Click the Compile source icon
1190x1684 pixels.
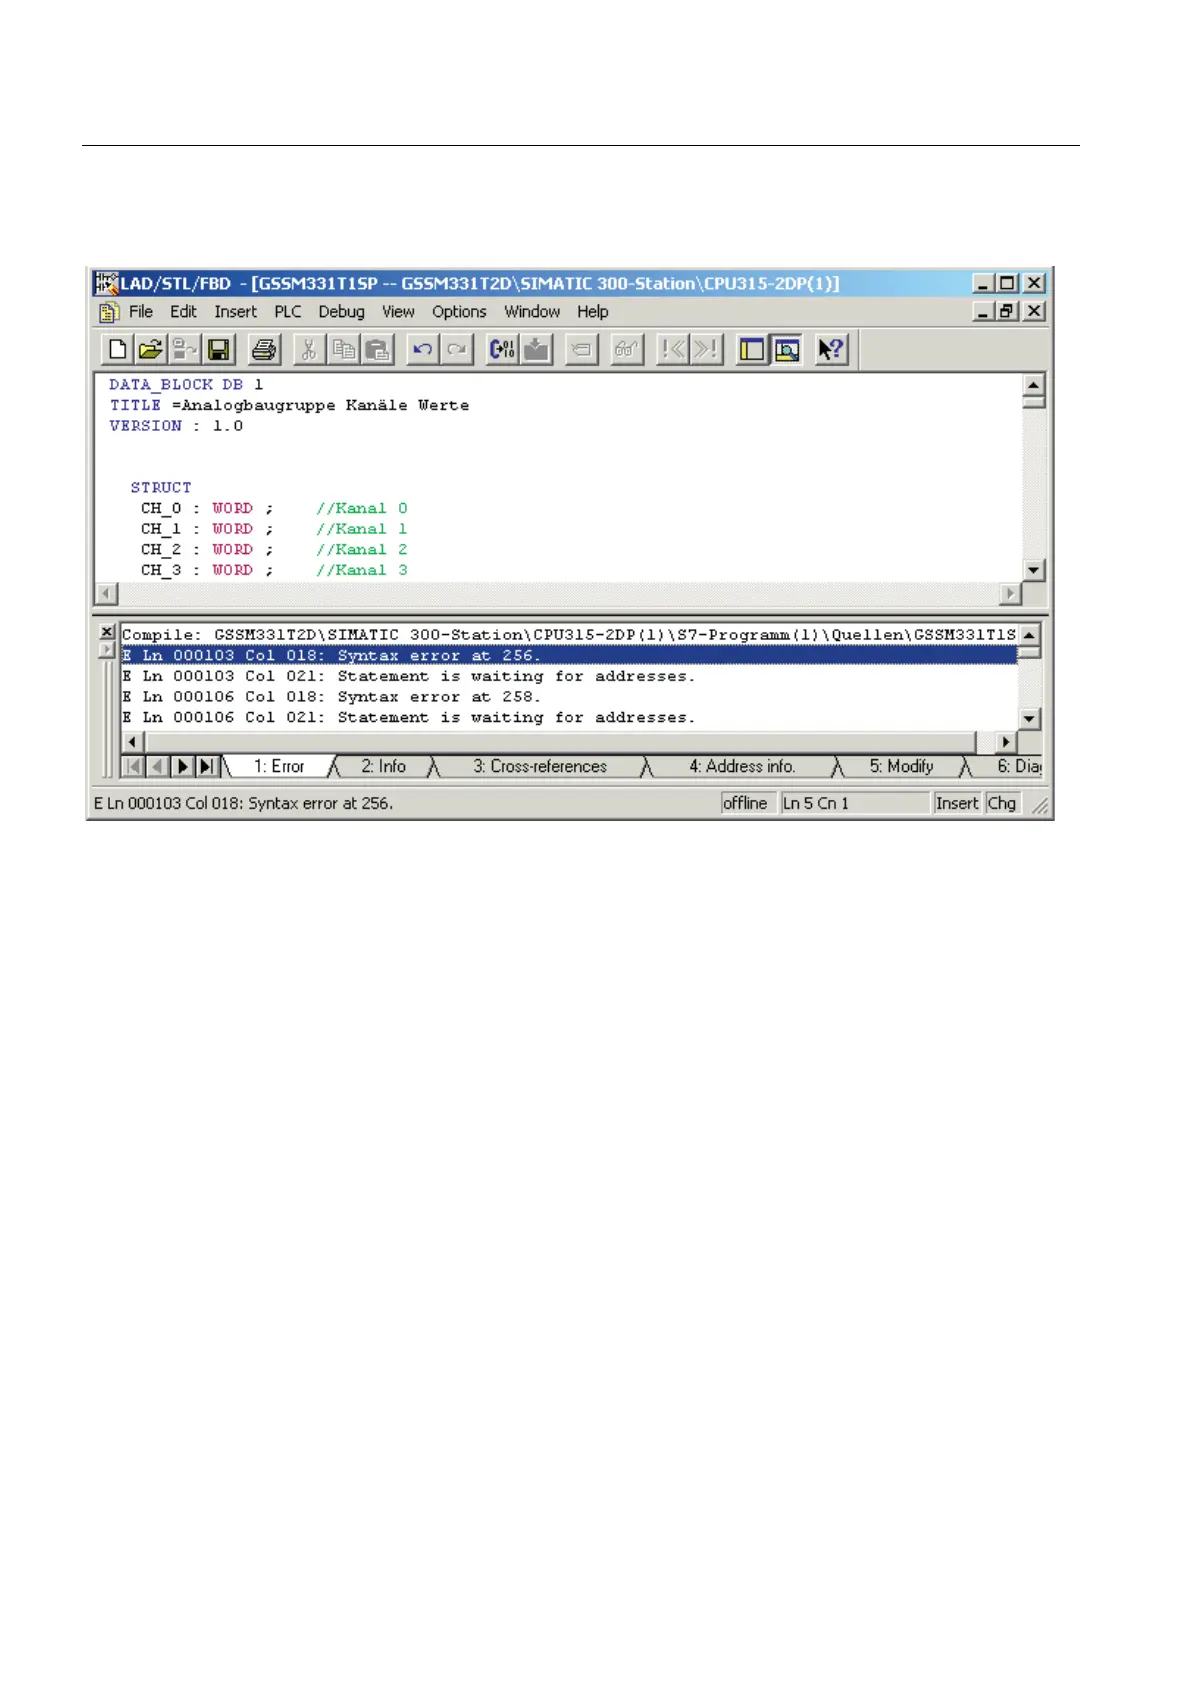[502, 349]
